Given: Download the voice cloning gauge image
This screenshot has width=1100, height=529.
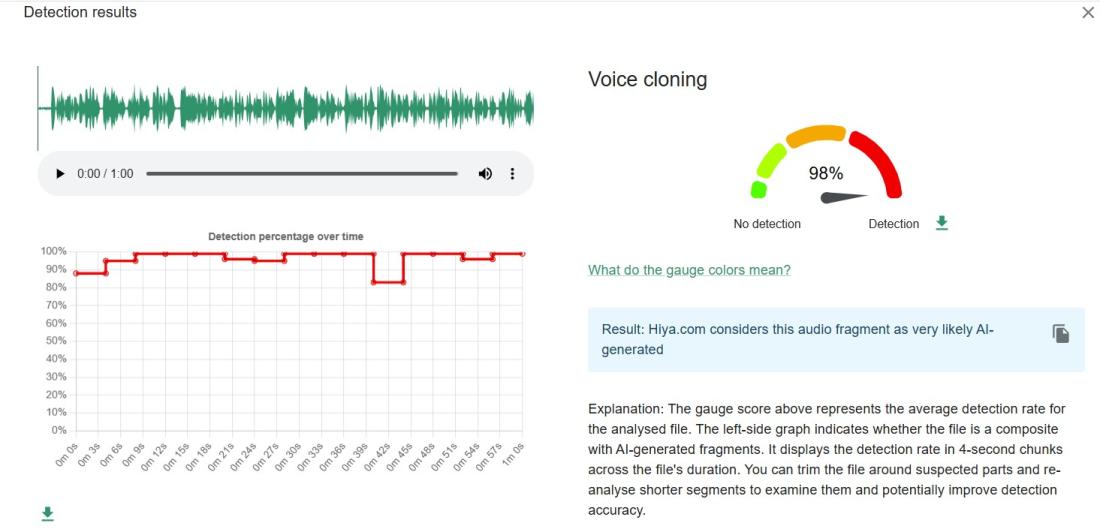Looking at the screenshot, I should pyautogui.click(x=941, y=223).
